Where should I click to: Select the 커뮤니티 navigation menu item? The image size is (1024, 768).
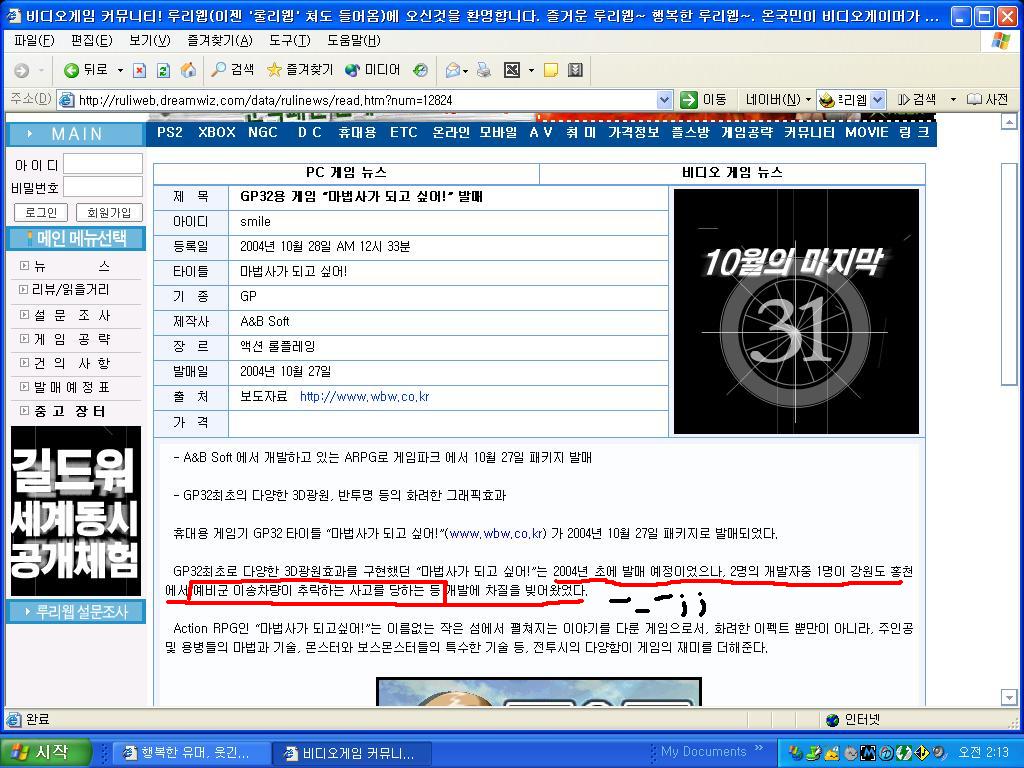(811, 131)
